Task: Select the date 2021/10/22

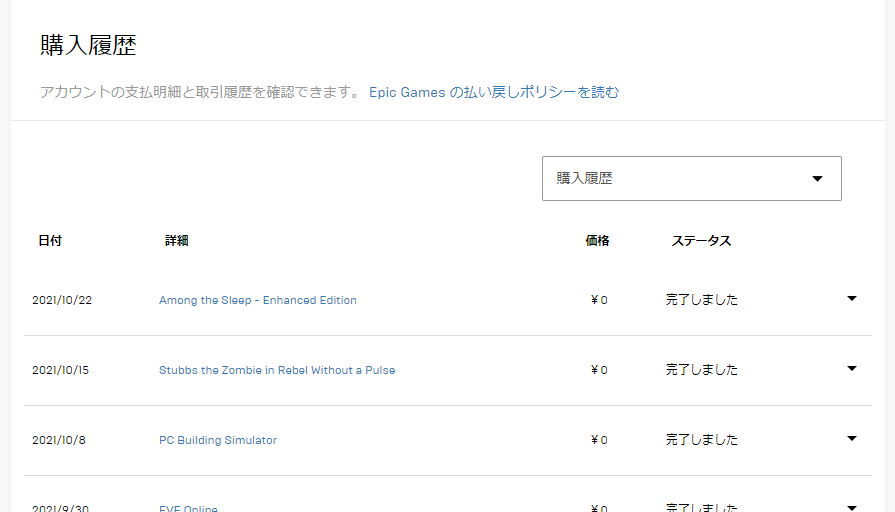Action: [62, 300]
